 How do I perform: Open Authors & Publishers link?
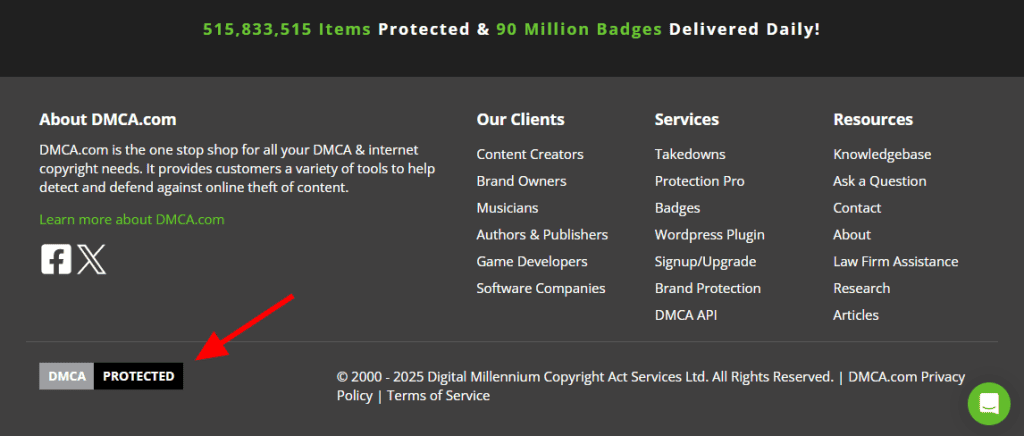[x=542, y=234]
